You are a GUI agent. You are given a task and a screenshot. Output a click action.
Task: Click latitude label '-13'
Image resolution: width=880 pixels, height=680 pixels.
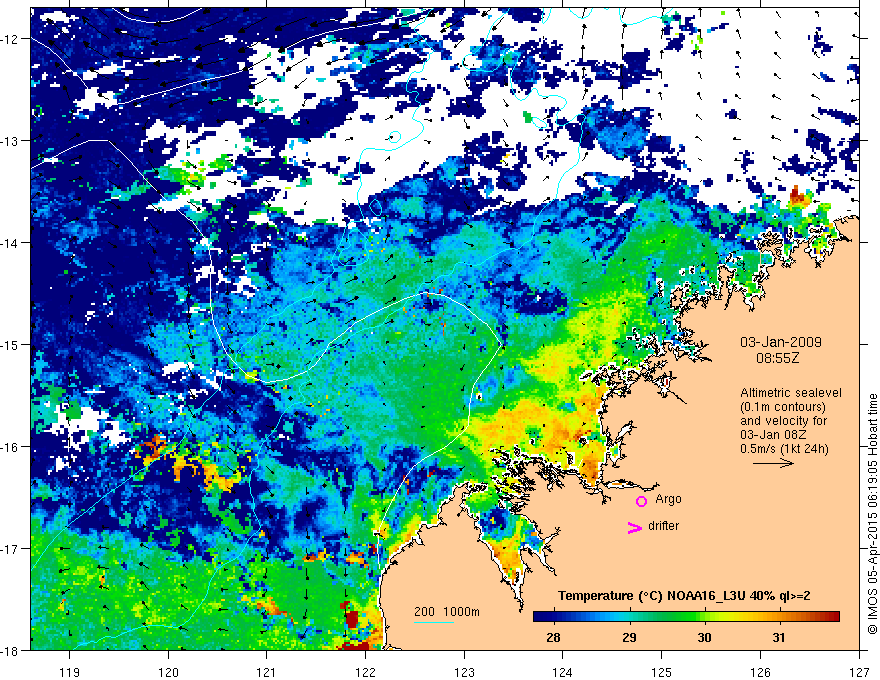point(9,141)
